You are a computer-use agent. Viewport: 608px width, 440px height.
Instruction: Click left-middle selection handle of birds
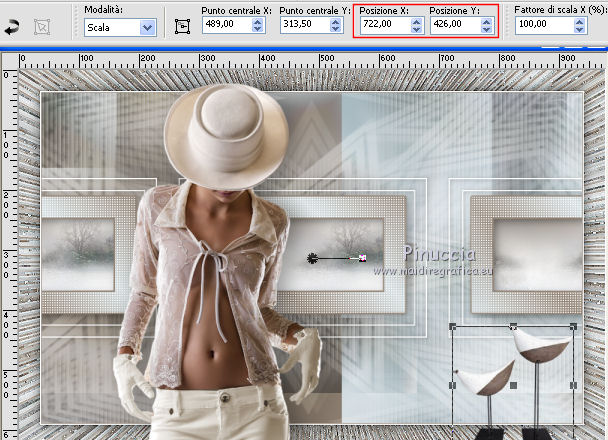click(453, 385)
